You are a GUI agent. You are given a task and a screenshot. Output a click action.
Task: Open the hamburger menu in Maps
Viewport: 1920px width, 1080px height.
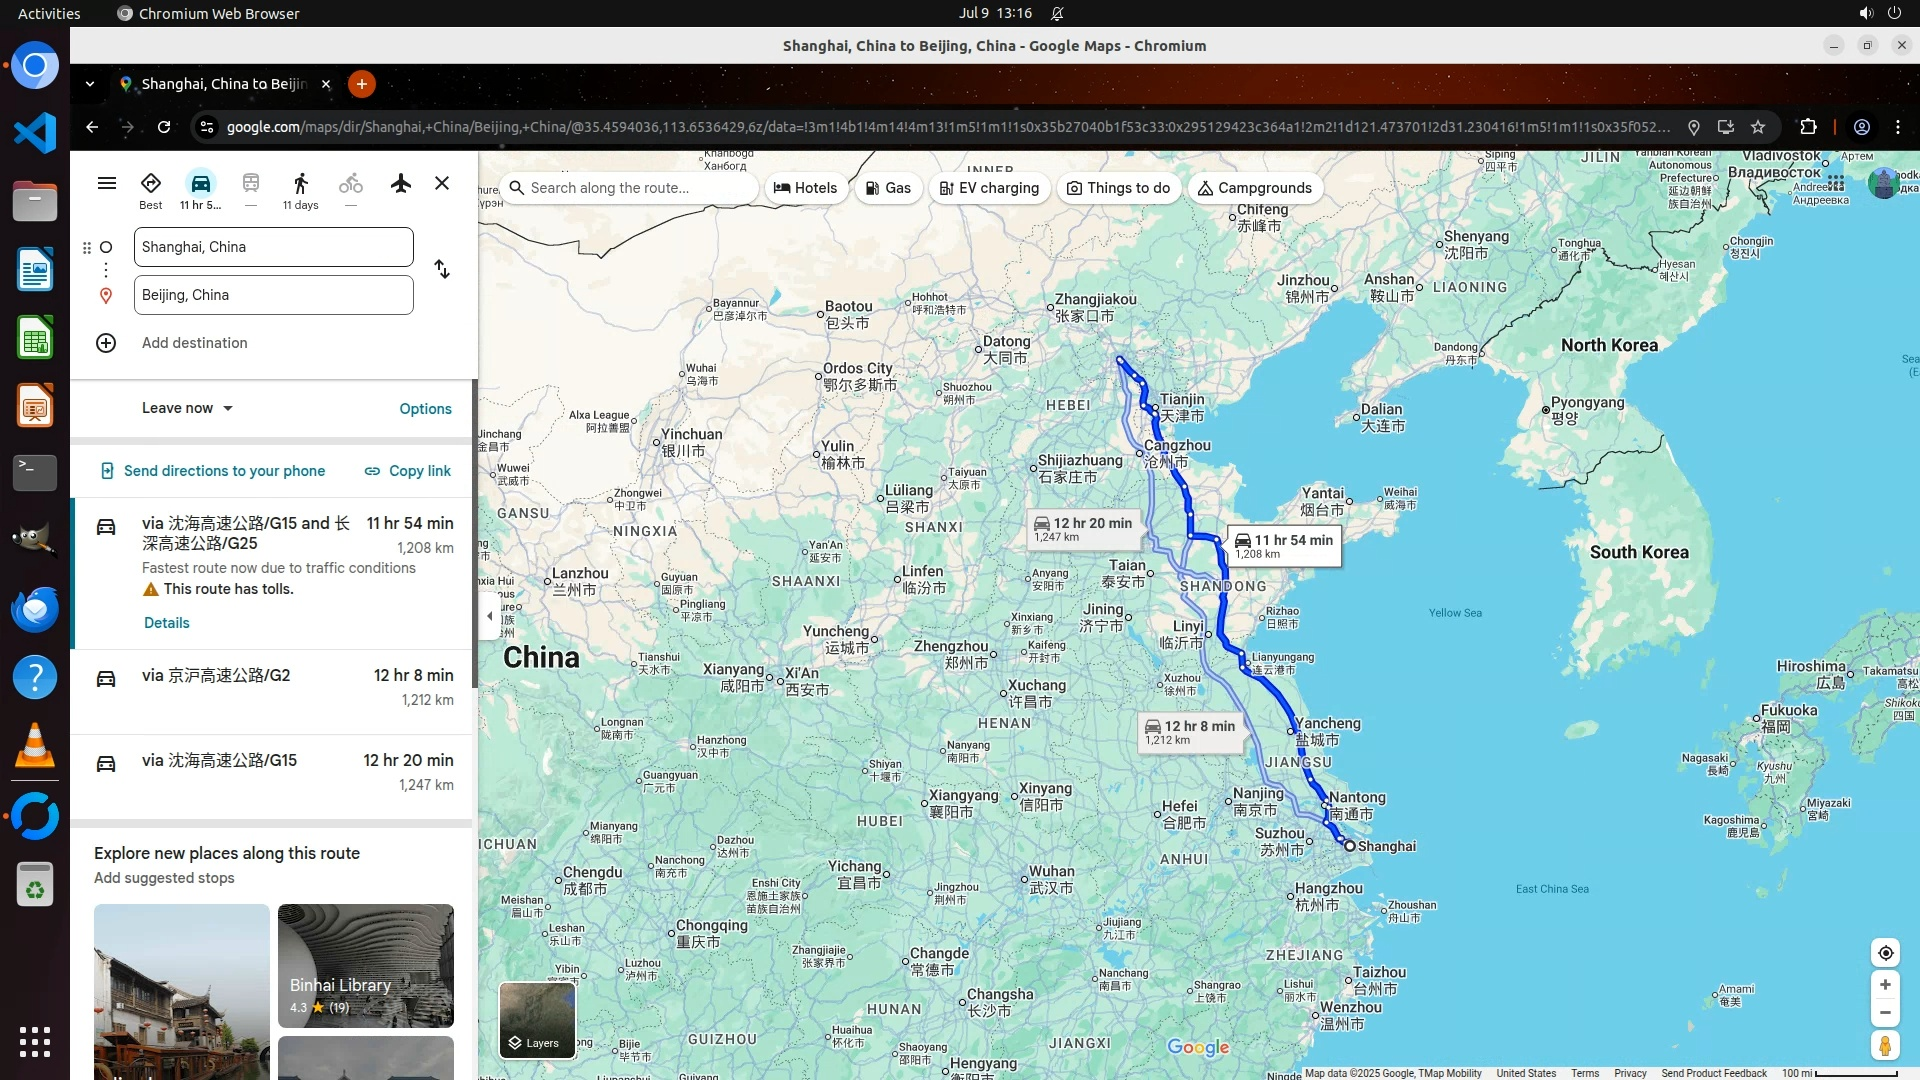click(107, 184)
